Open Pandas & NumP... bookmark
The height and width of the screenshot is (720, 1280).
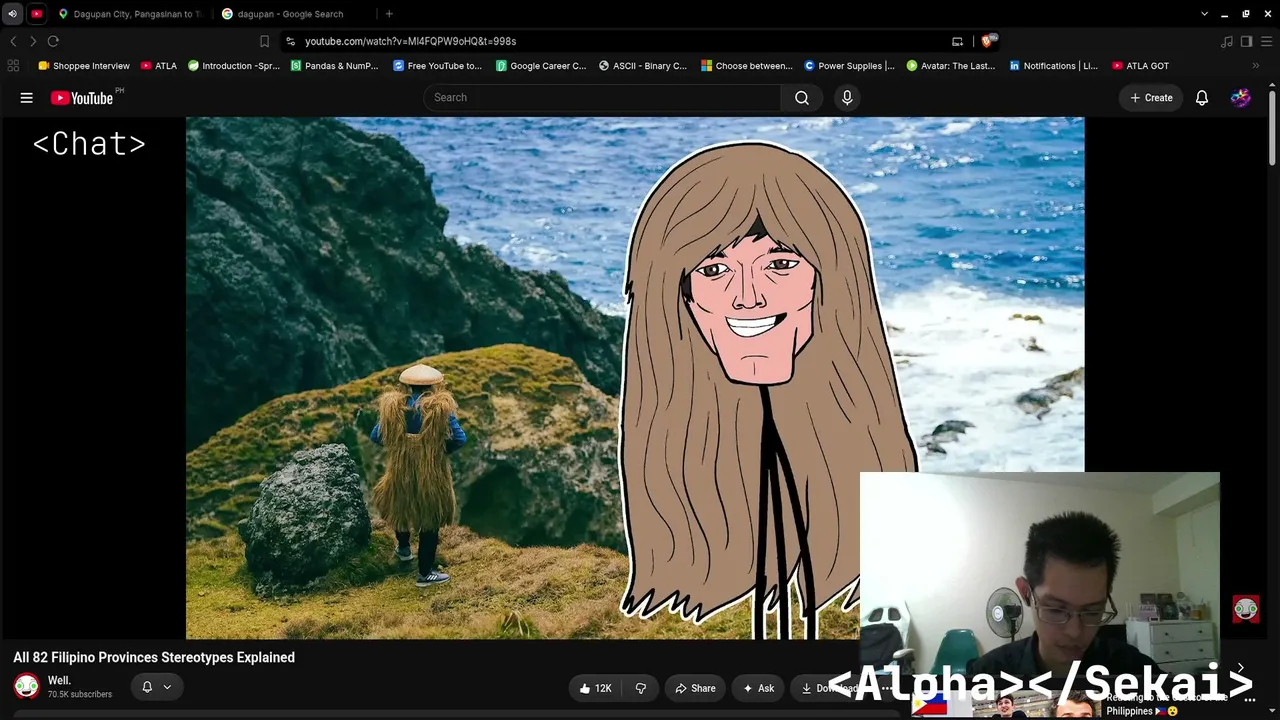(335, 66)
